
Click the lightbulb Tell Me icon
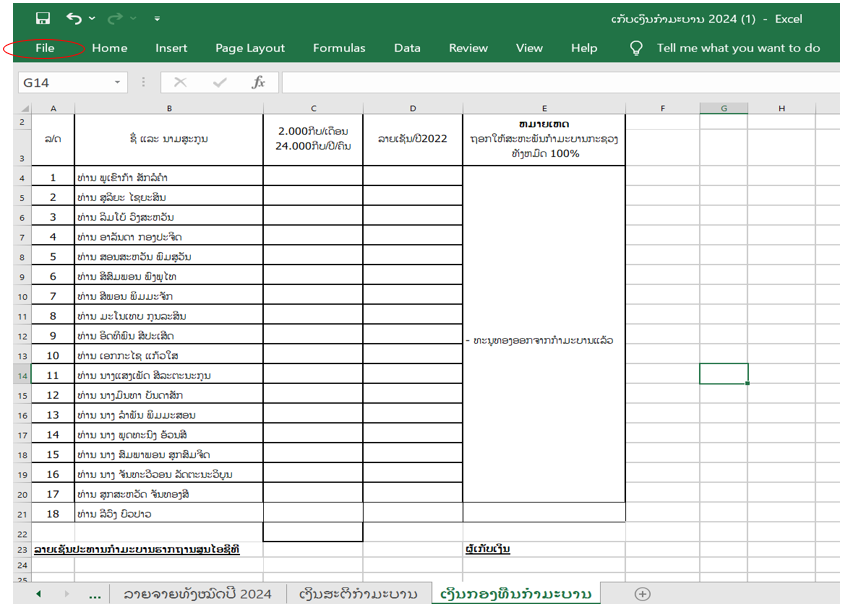[x=635, y=48]
